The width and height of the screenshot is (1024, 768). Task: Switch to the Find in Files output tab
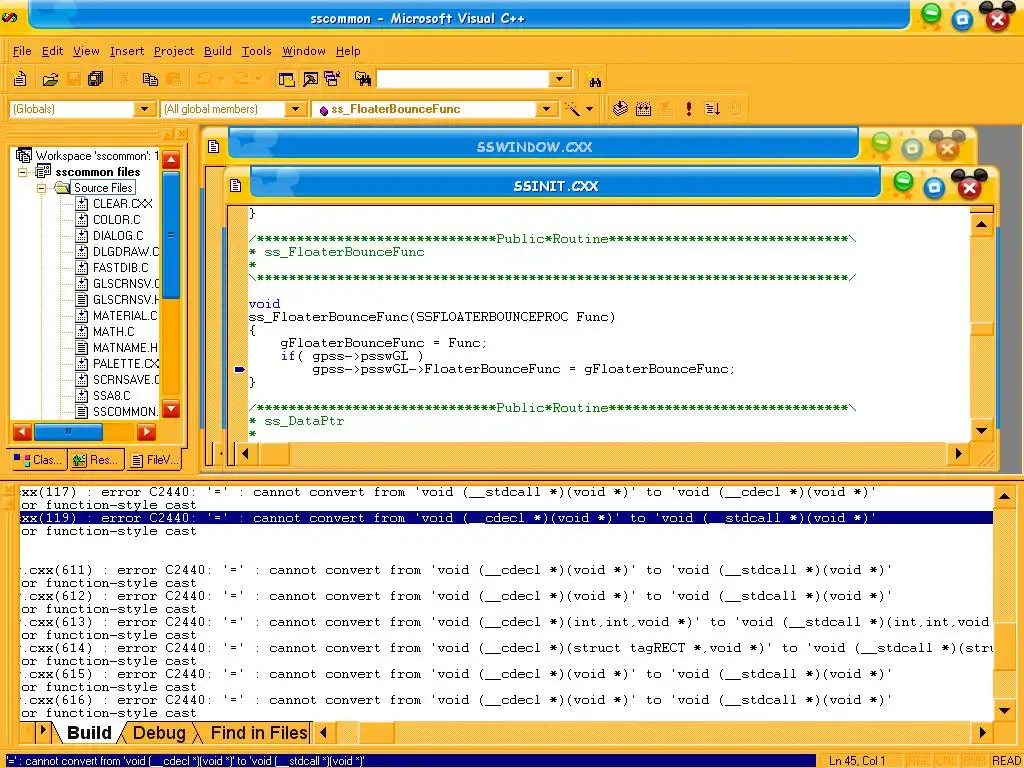258,733
